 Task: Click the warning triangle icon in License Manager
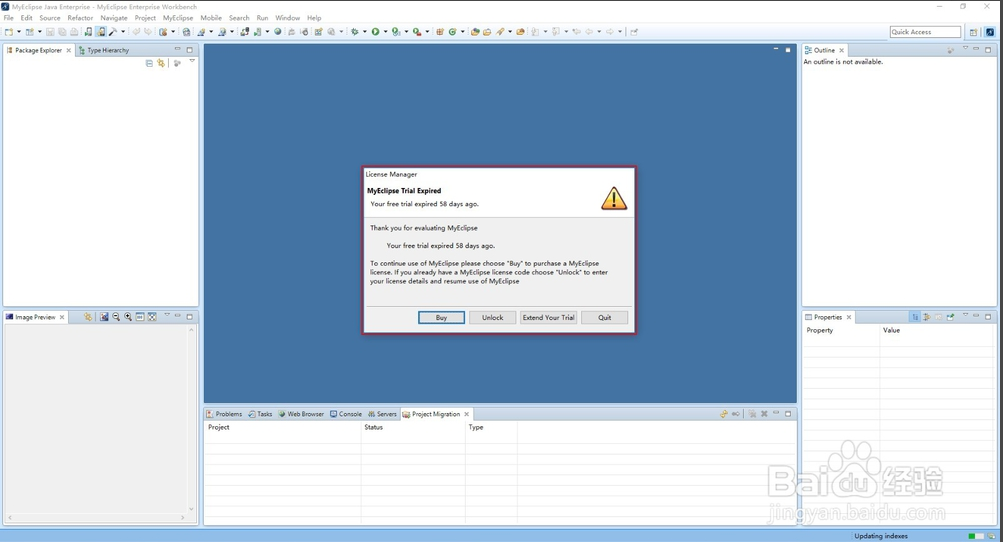pos(613,198)
